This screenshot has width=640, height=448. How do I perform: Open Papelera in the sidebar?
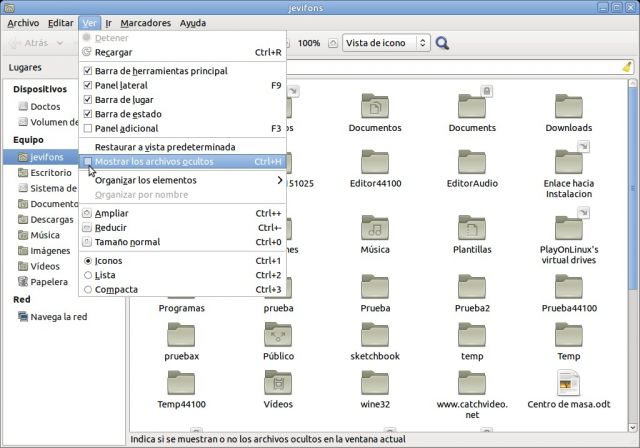pos(48,282)
